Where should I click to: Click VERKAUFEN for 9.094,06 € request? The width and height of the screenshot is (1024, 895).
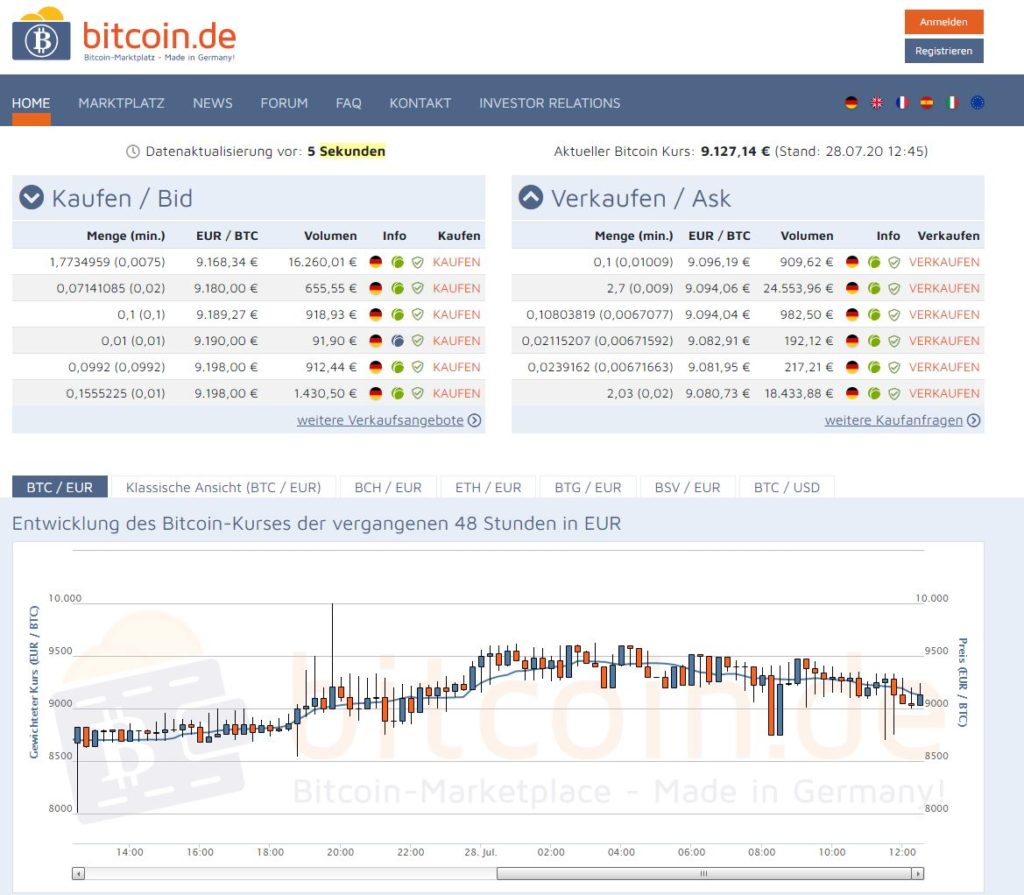tap(944, 288)
